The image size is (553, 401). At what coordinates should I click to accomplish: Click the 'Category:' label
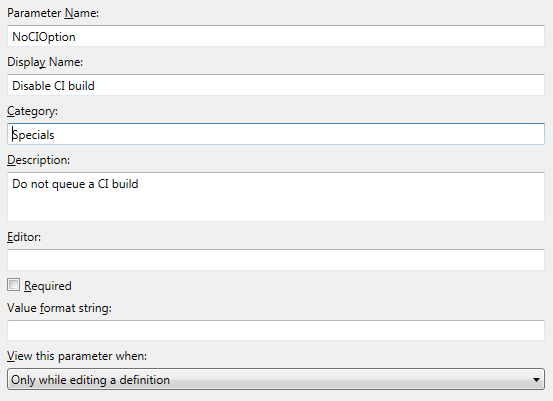(32, 111)
